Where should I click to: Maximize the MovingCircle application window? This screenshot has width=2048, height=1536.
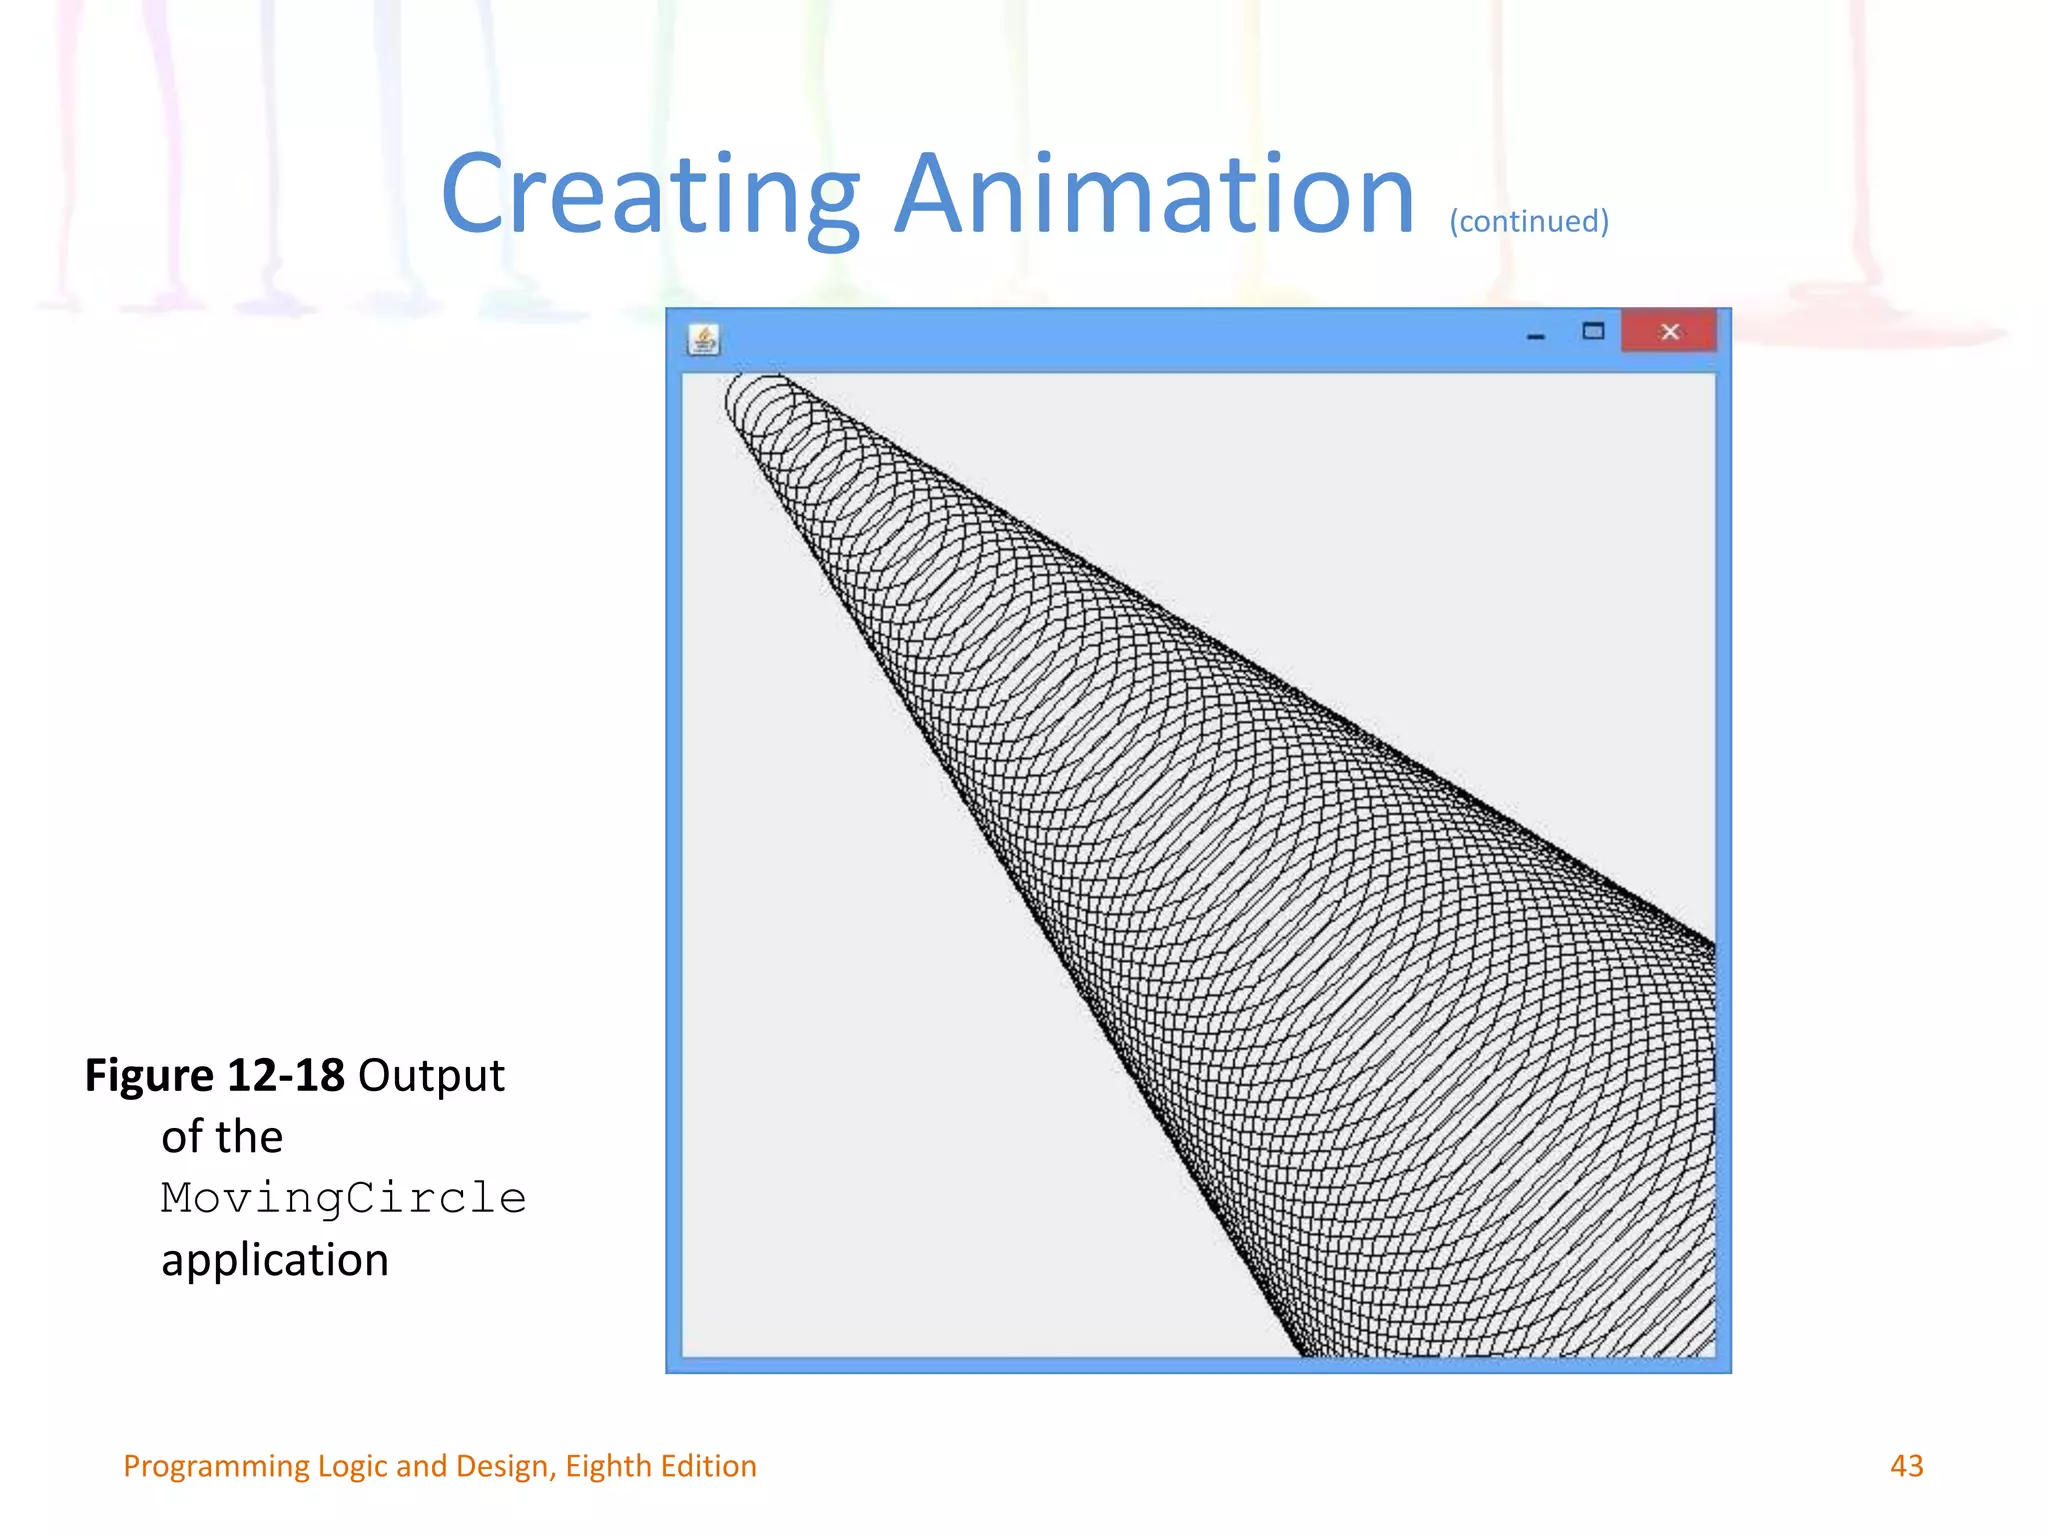pyautogui.click(x=1593, y=331)
